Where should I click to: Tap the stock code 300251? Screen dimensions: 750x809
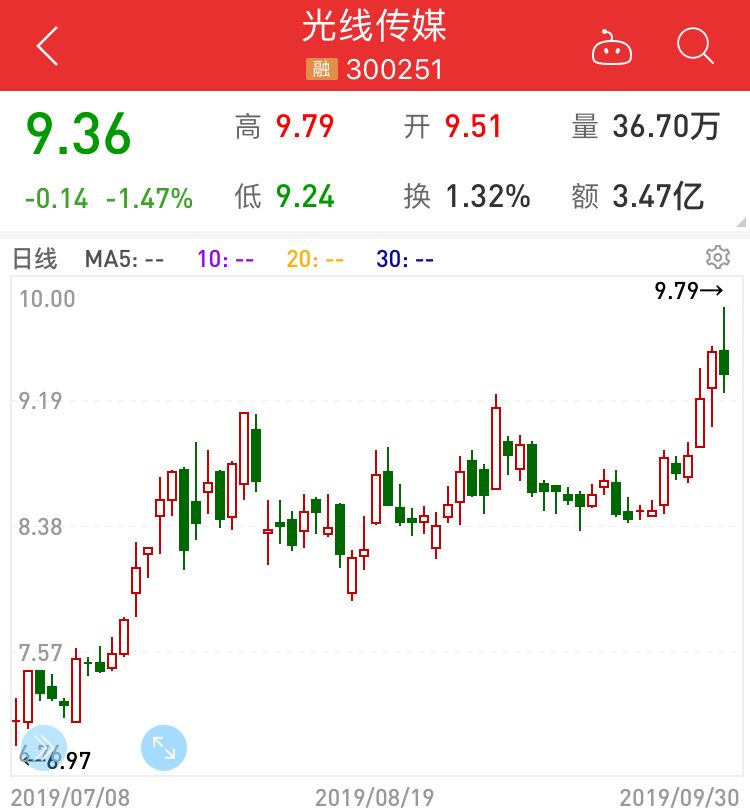click(x=394, y=69)
